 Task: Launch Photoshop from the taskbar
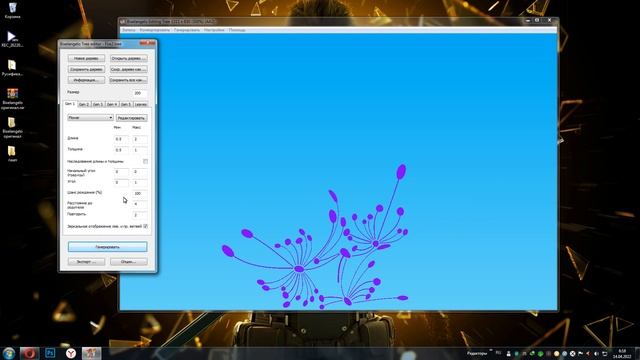pos(50,353)
